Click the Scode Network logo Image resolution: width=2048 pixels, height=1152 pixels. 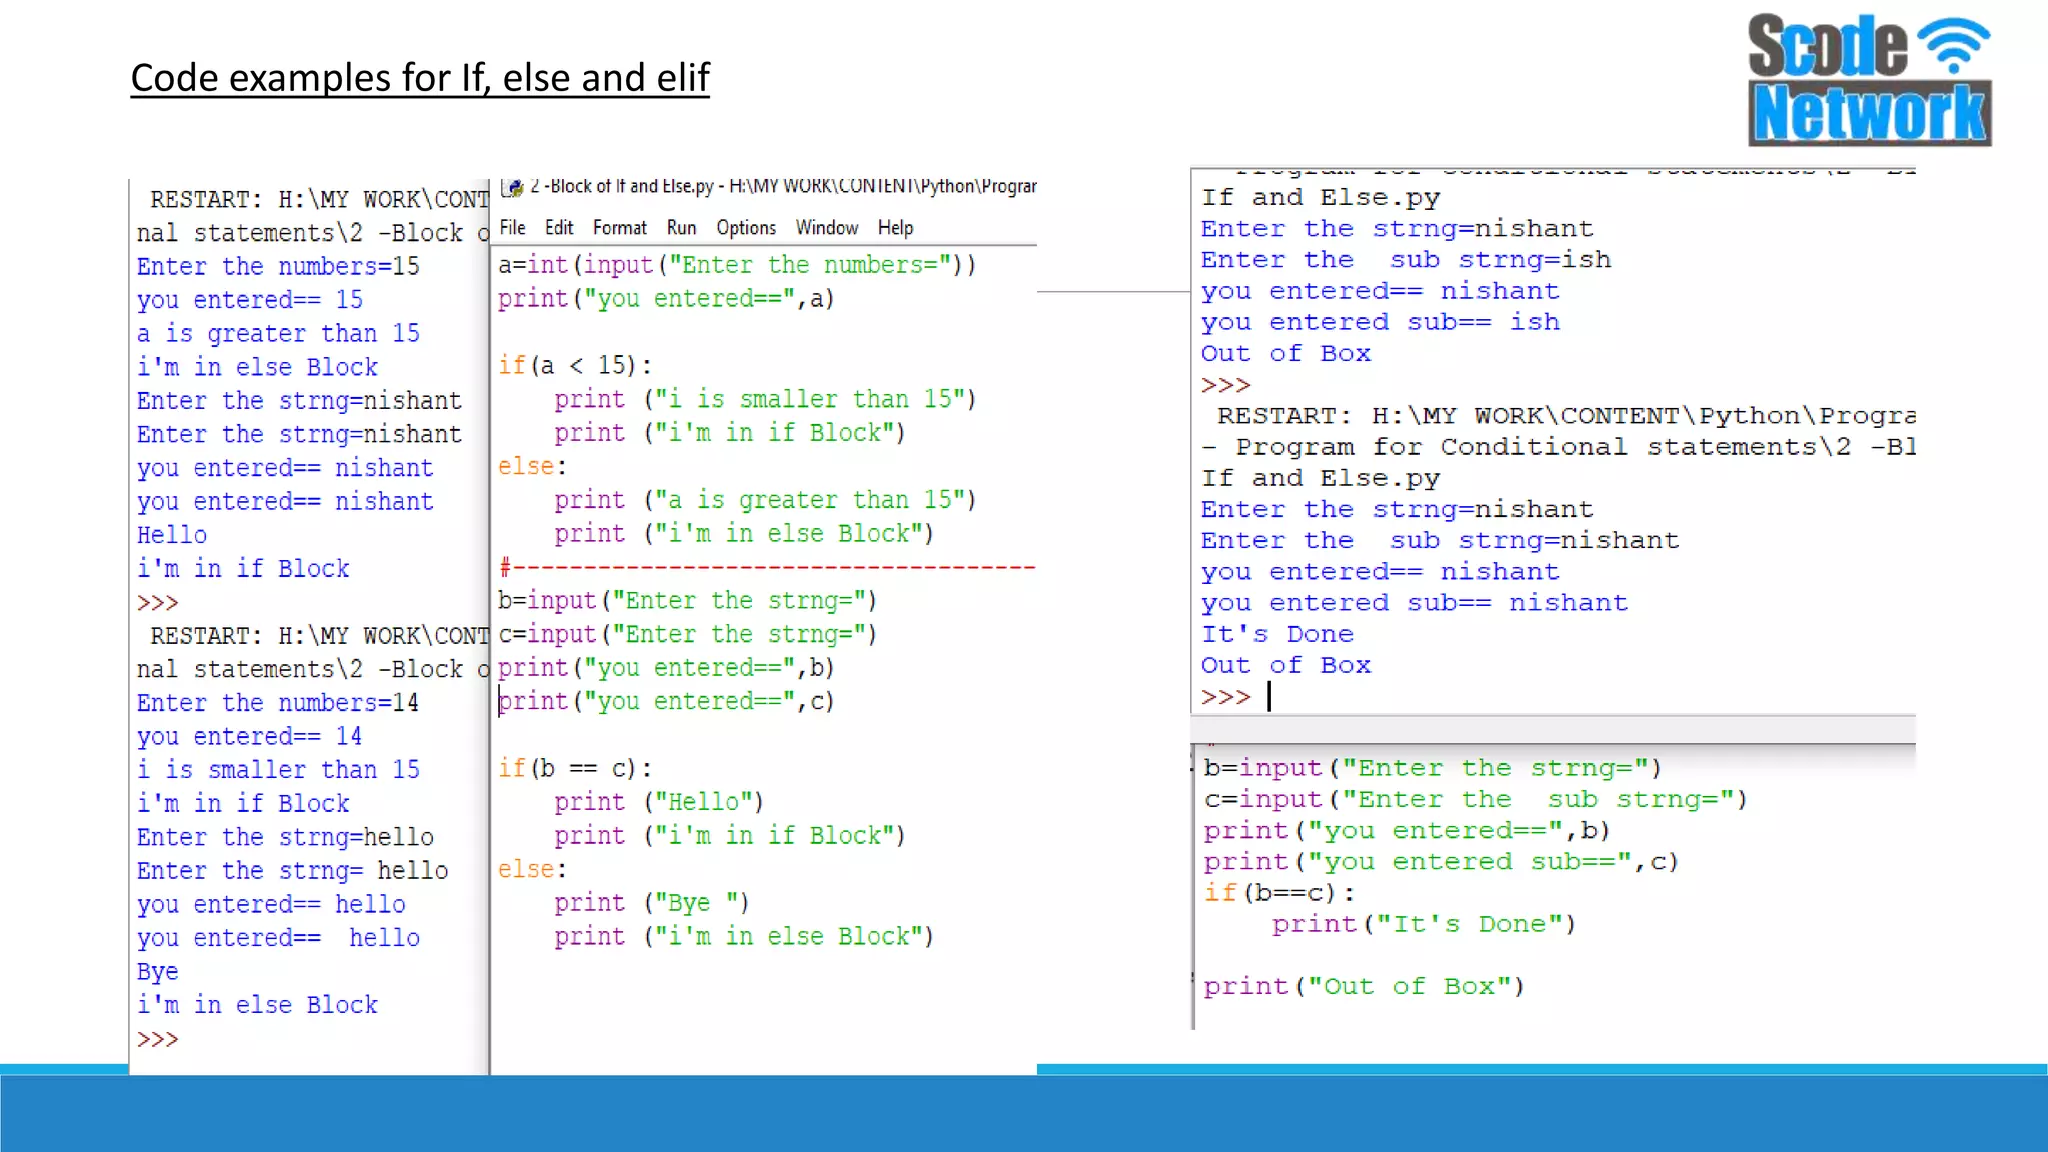1869,80
